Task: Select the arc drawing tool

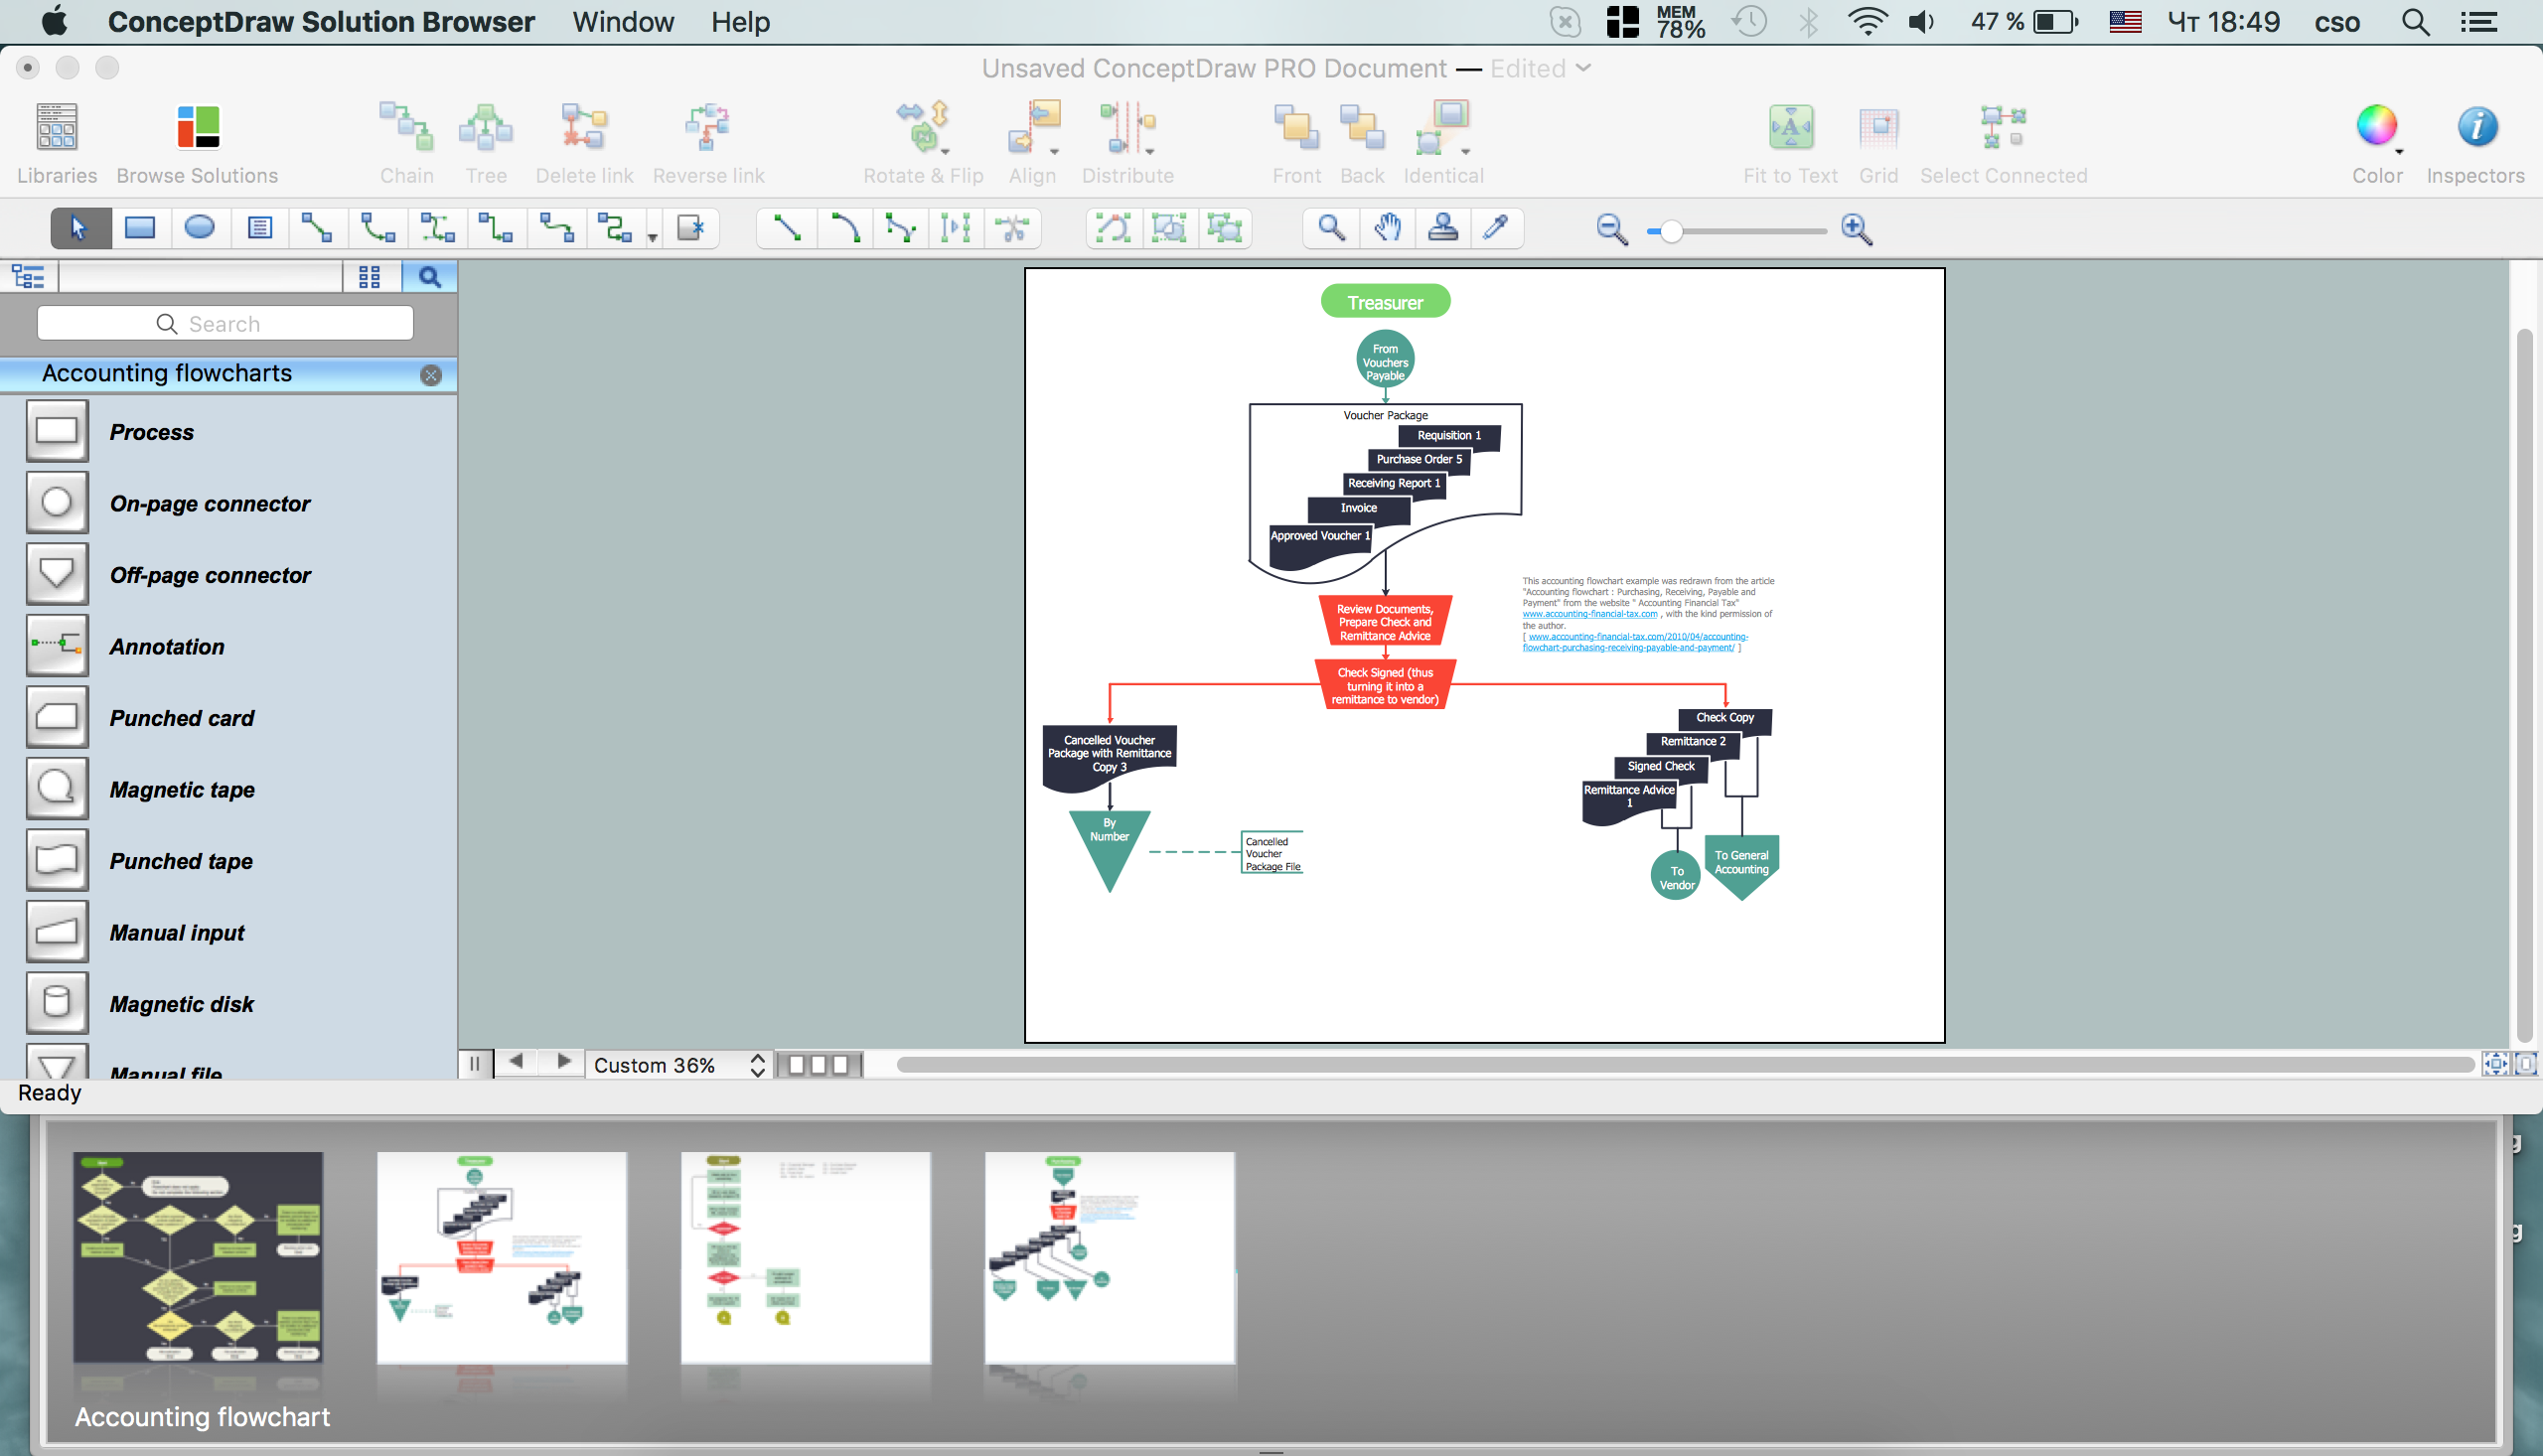Action: click(x=844, y=228)
